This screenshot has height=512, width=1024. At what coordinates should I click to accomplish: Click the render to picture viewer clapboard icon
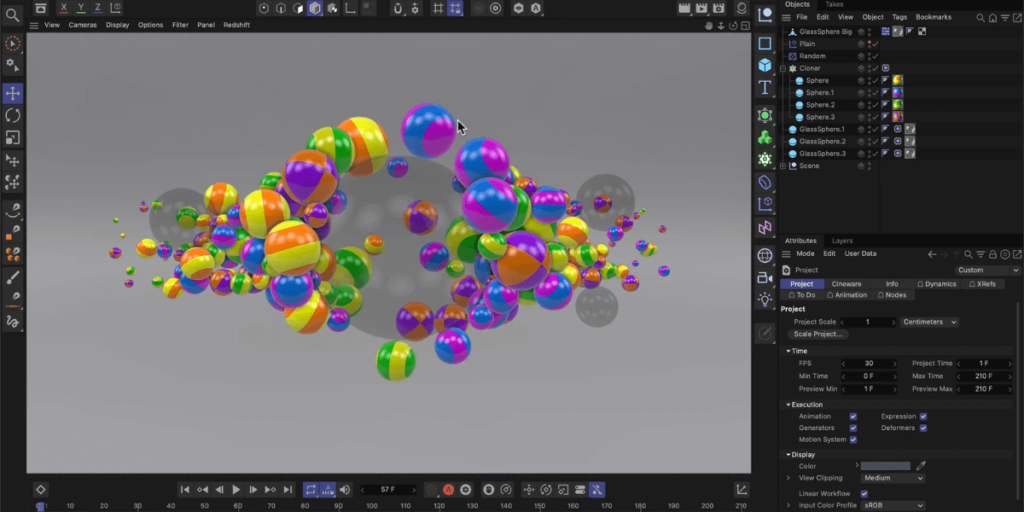pos(701,8)
